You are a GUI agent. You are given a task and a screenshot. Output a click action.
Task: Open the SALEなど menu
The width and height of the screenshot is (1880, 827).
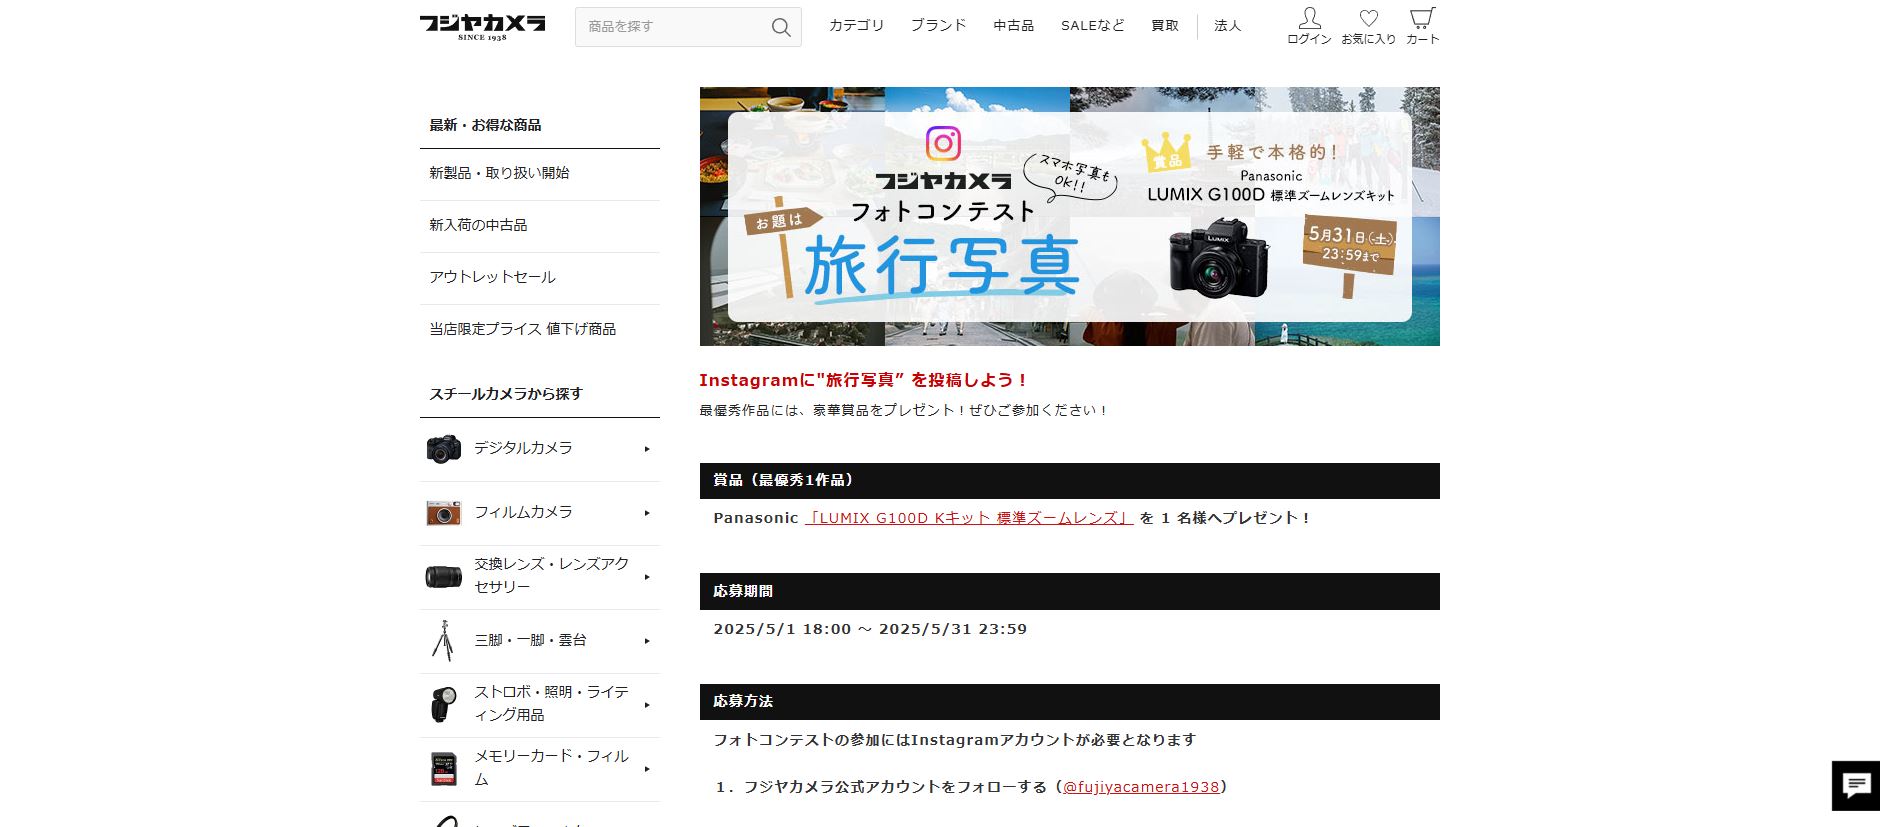click(1092, 26)
